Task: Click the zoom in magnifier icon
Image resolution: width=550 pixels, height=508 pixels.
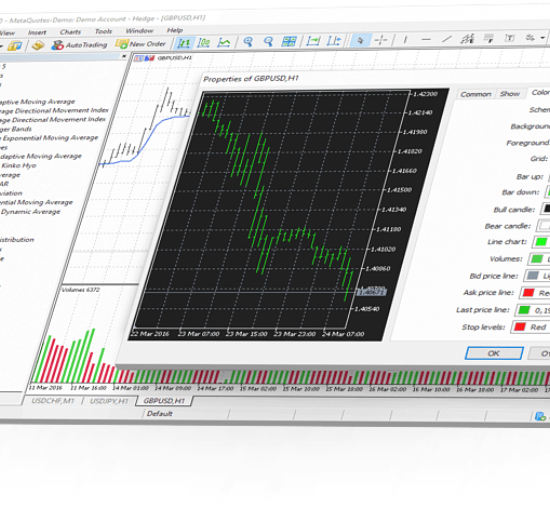Action: (248, 42)
